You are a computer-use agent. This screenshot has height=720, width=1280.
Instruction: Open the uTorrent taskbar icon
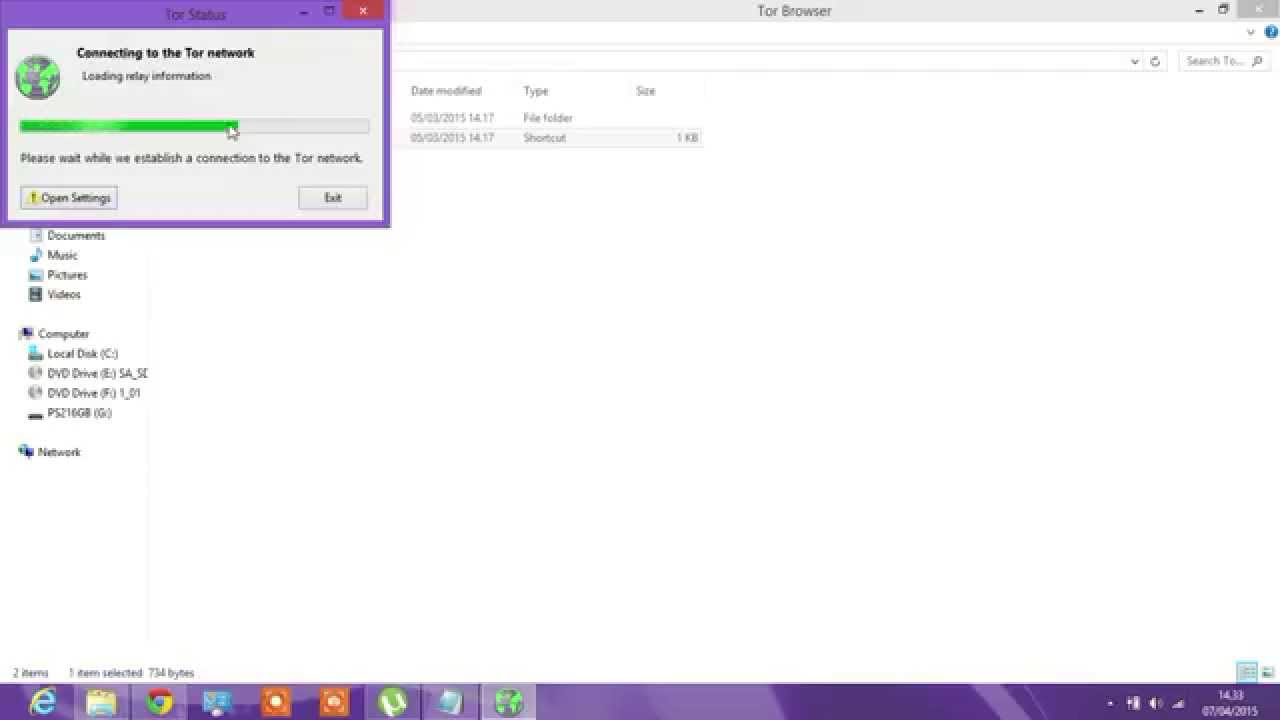(x=392, y=702)
